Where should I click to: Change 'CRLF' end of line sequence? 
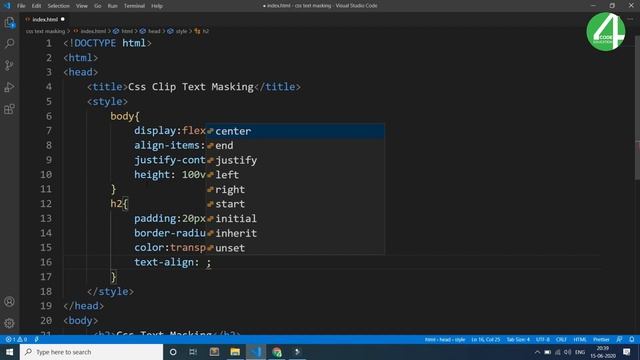[561, 339]
